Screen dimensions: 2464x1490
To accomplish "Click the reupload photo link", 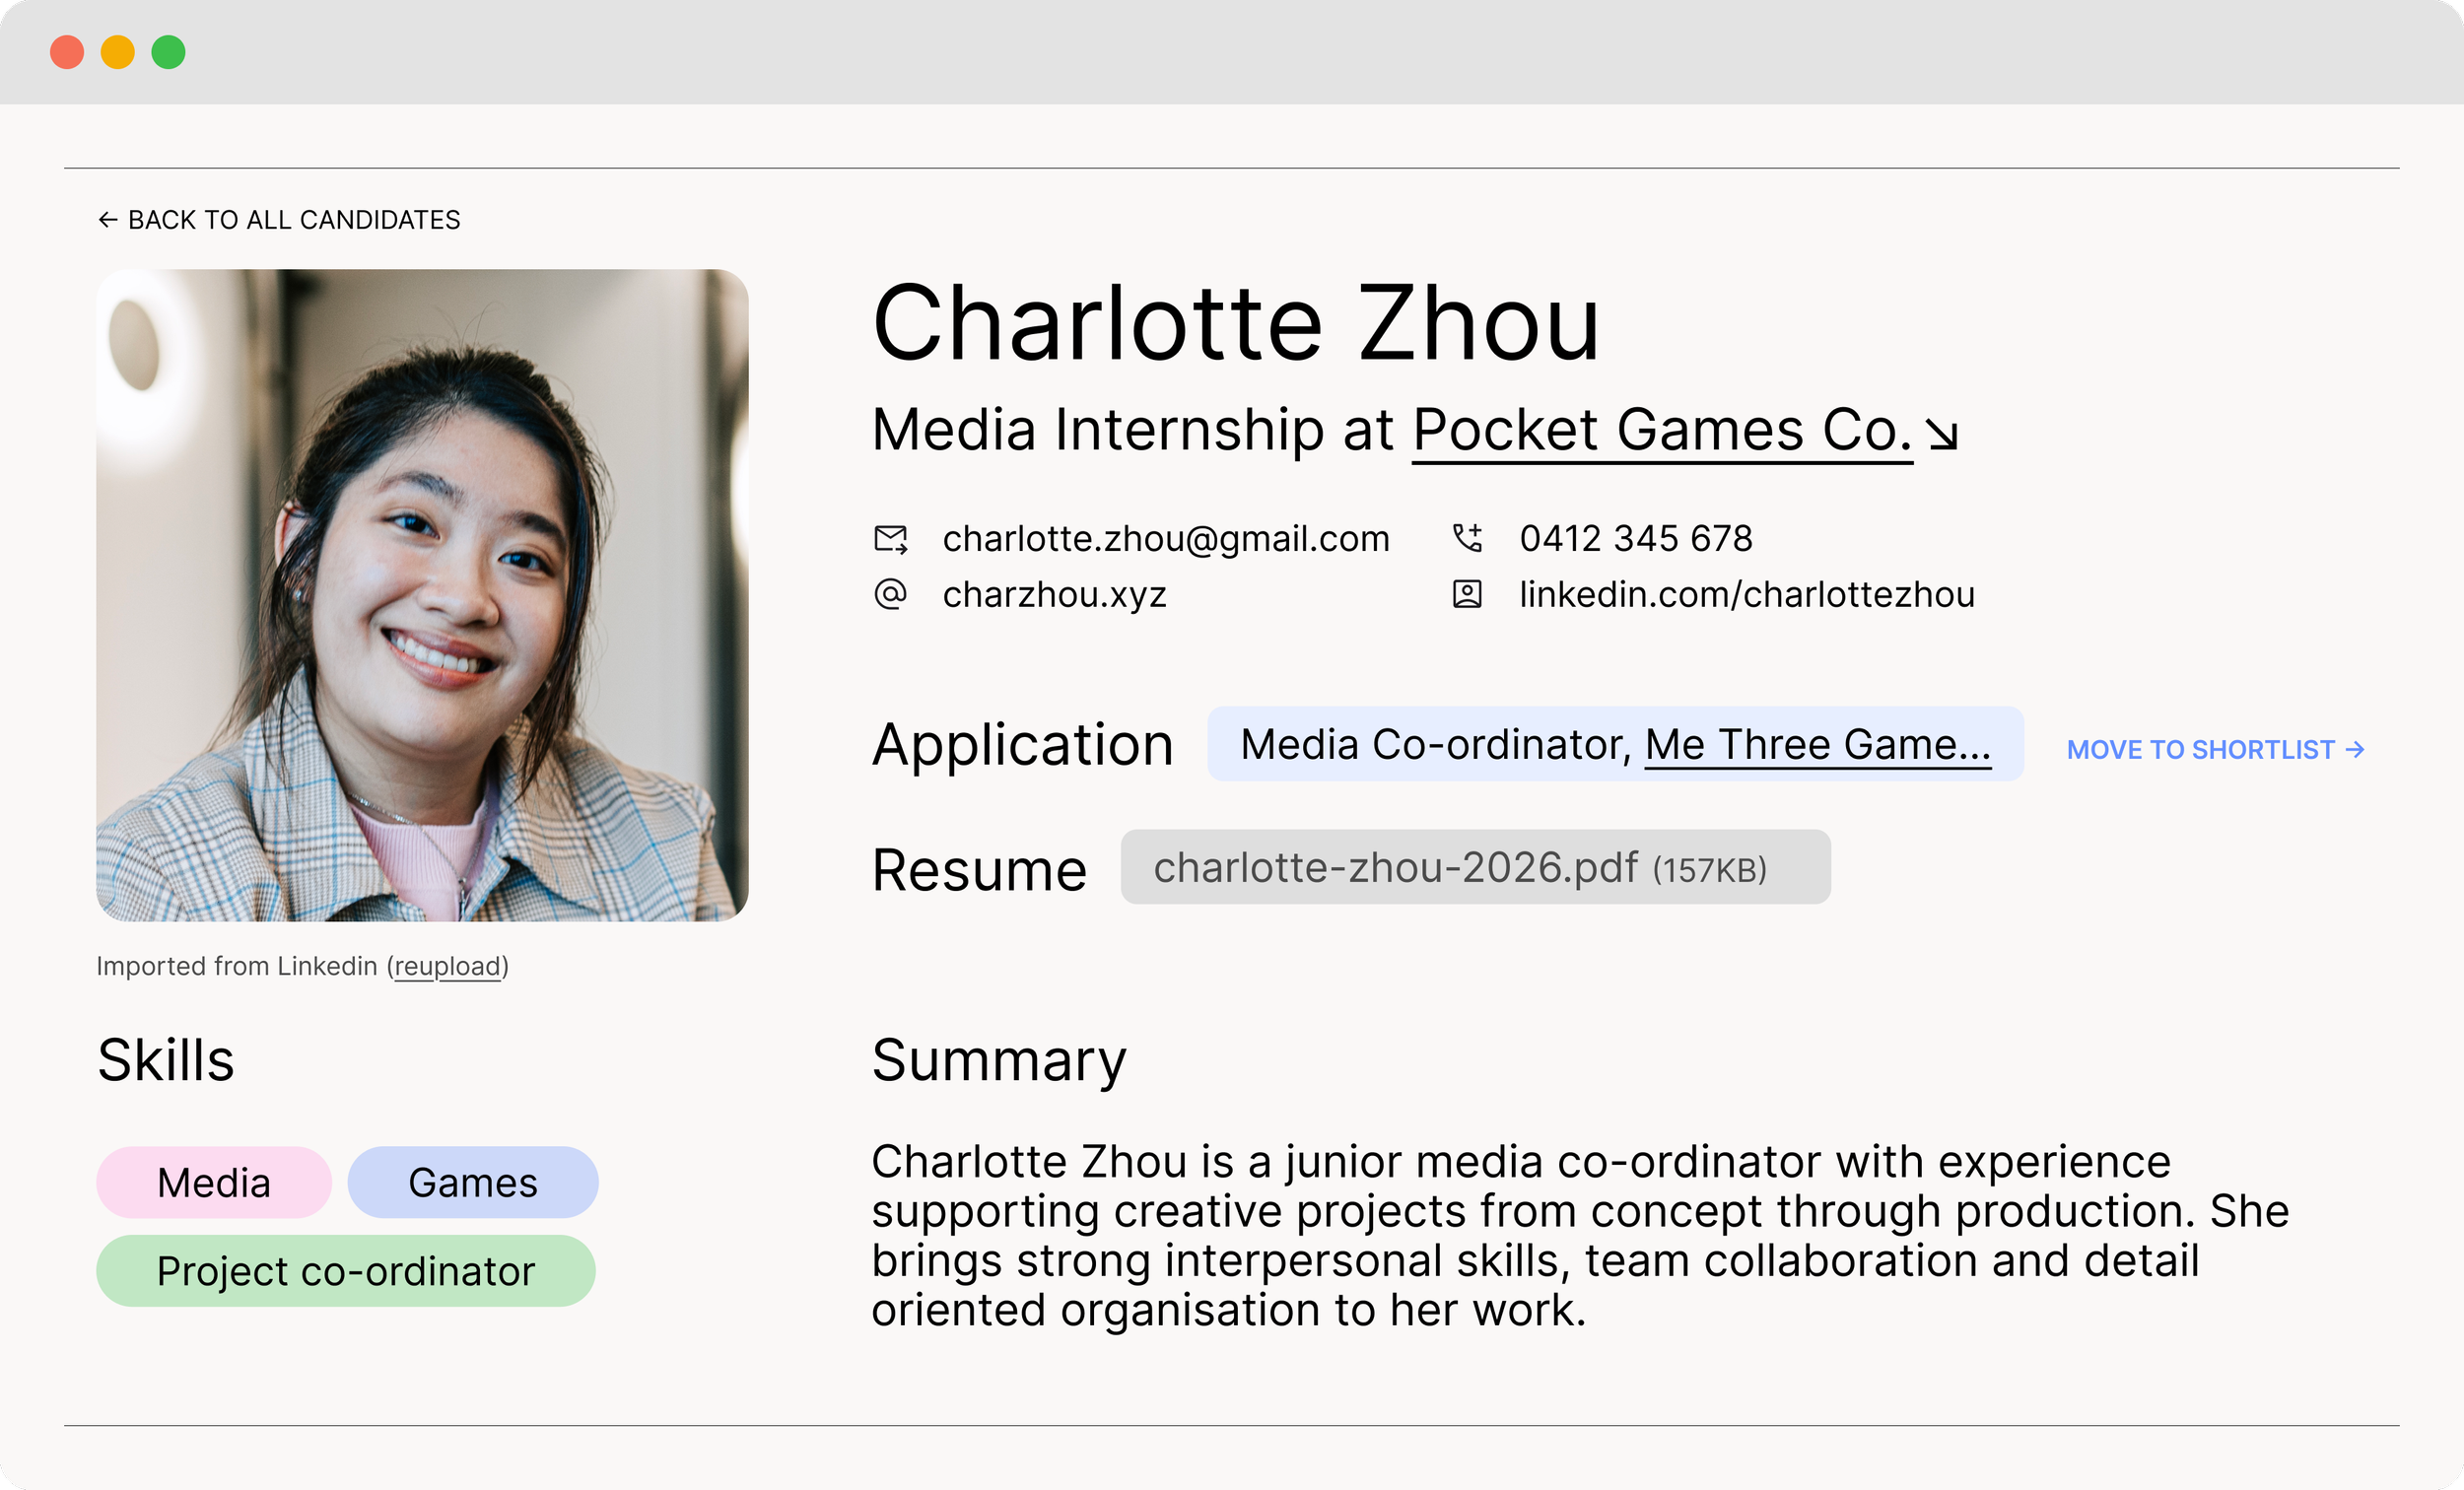I will pos(447,966).
